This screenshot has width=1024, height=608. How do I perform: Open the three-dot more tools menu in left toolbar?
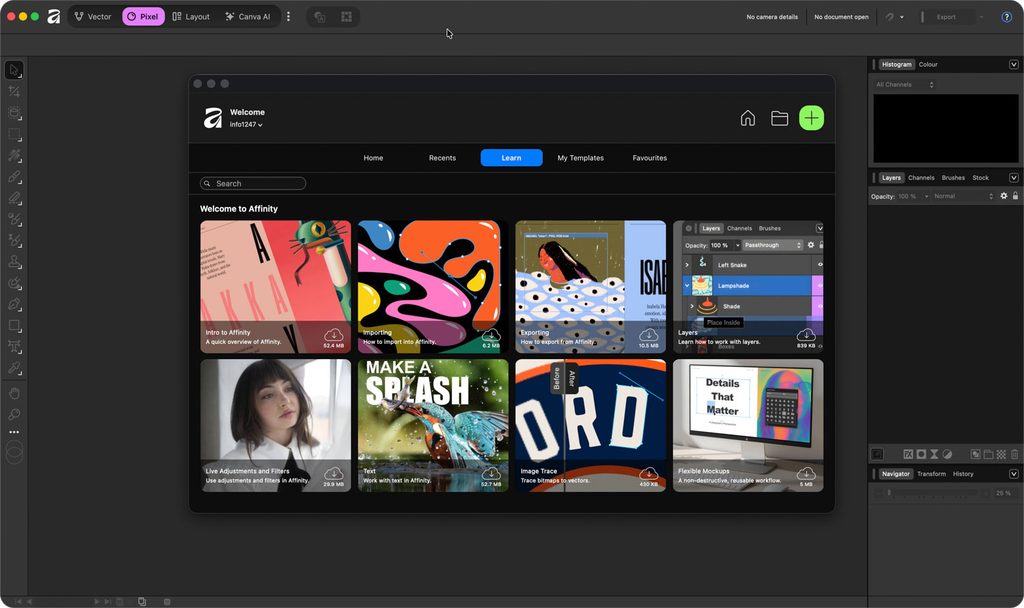pos(14,432)
